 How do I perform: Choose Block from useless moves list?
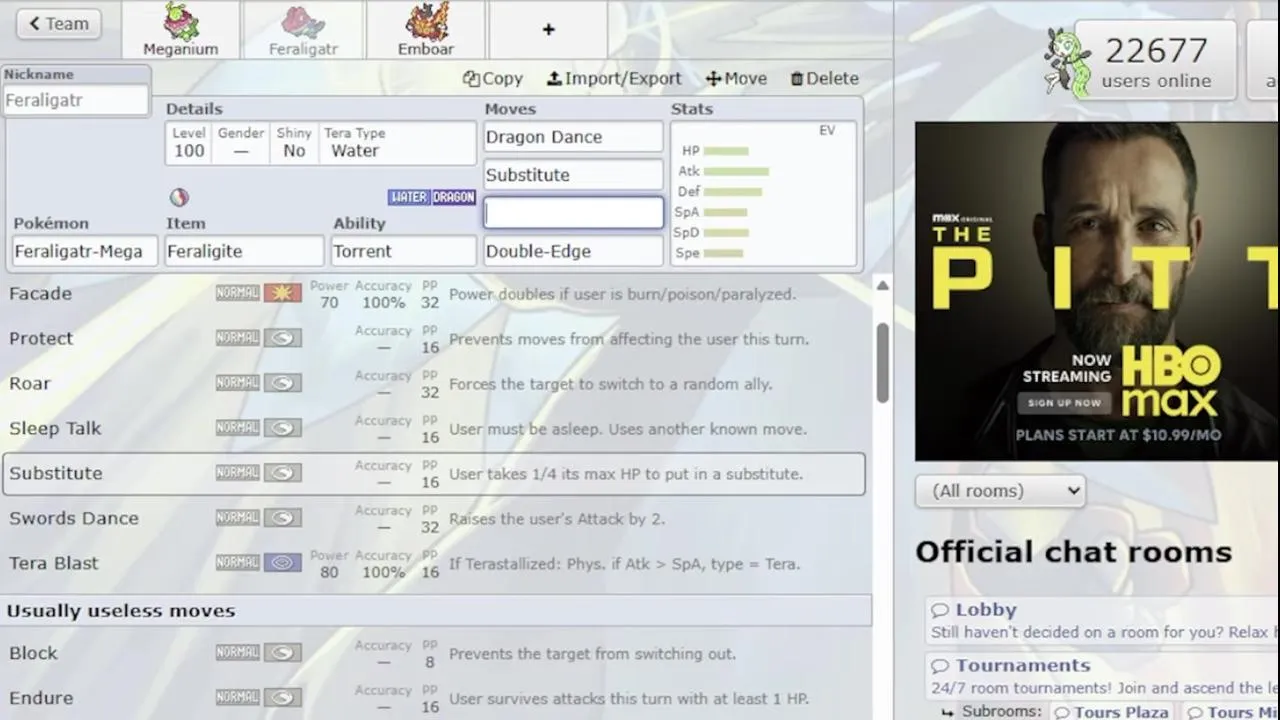[x=434, y=654]
